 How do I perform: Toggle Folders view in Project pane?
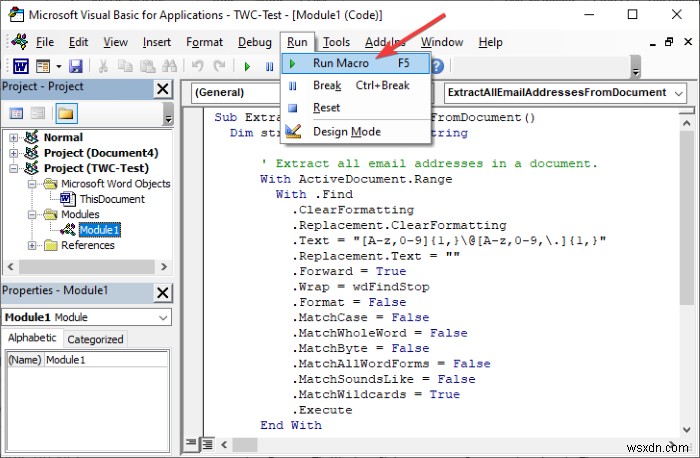[x=66, y=113]
